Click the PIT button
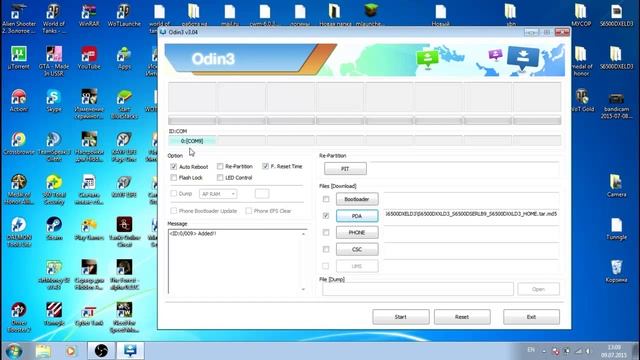The height and width of the screenshot is (360, 640). (x=345, y=169)
